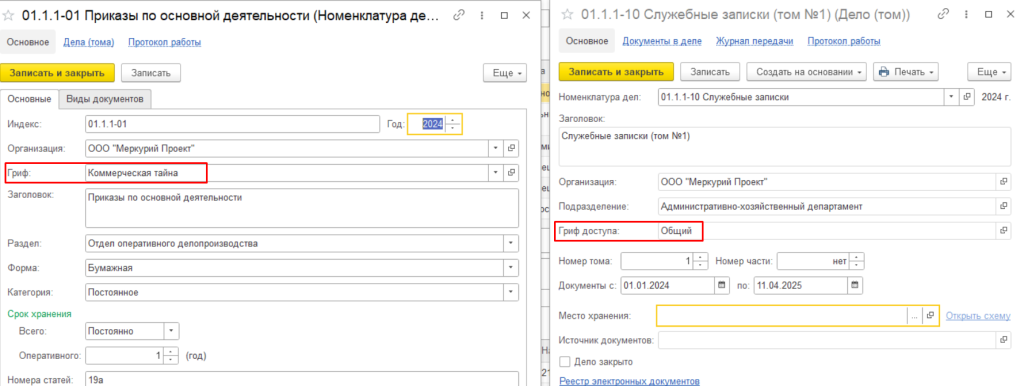Open the Еще menu in right window
This screenshot has height=386, width=1024.
pos(989,71)
